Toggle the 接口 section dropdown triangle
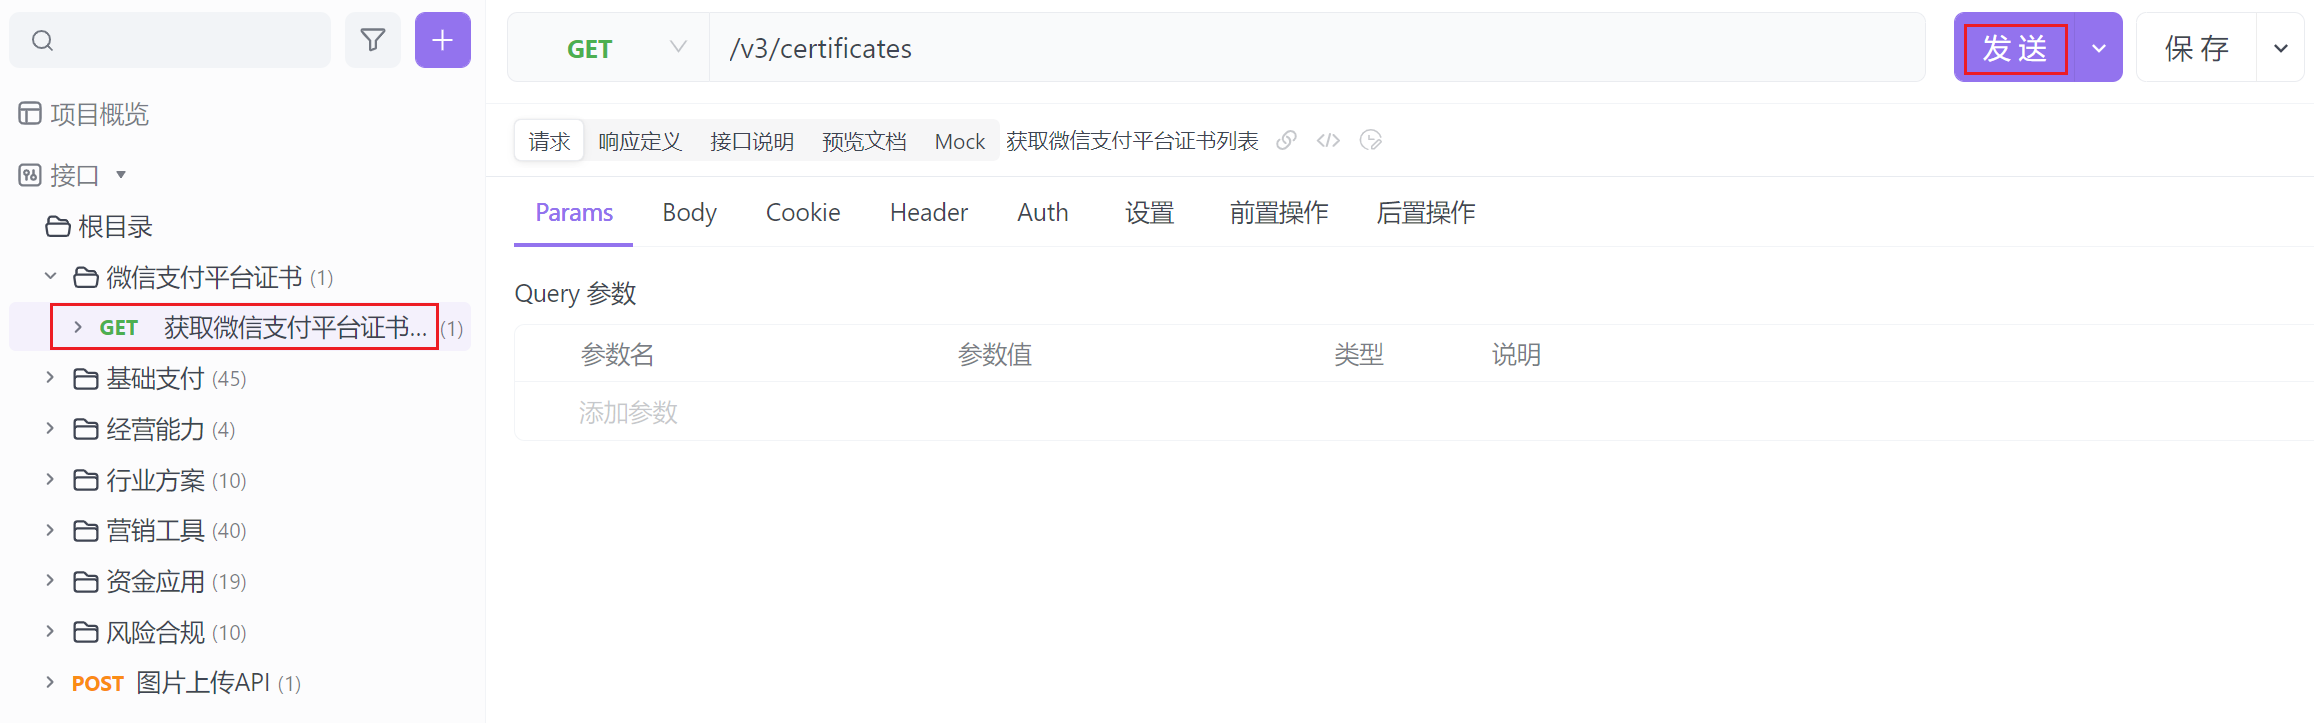 click(121, 175)
